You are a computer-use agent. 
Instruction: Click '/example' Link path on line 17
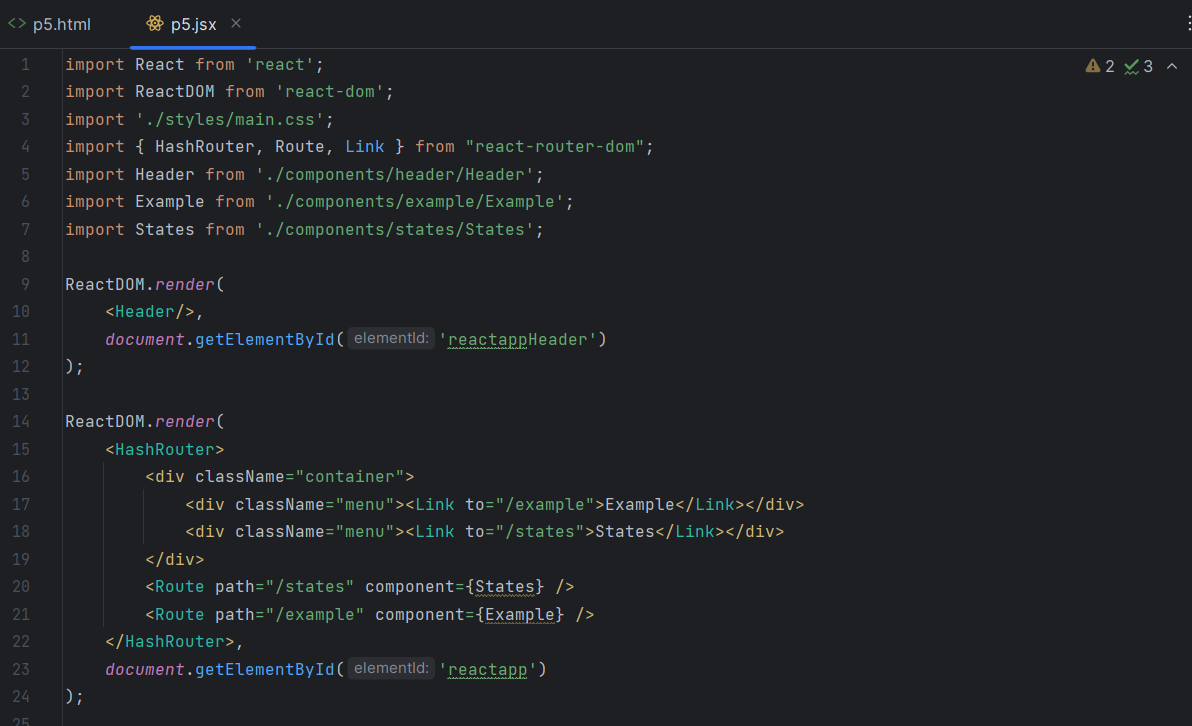(x=544, y=505)
